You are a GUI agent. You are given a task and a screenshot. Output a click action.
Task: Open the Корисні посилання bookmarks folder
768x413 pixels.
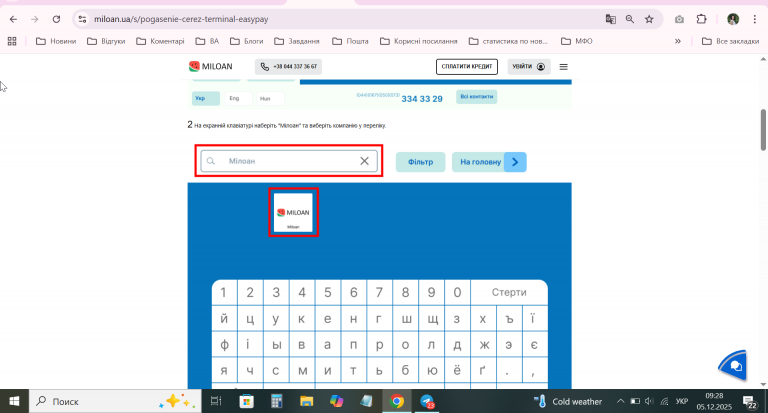click(419, 41)
